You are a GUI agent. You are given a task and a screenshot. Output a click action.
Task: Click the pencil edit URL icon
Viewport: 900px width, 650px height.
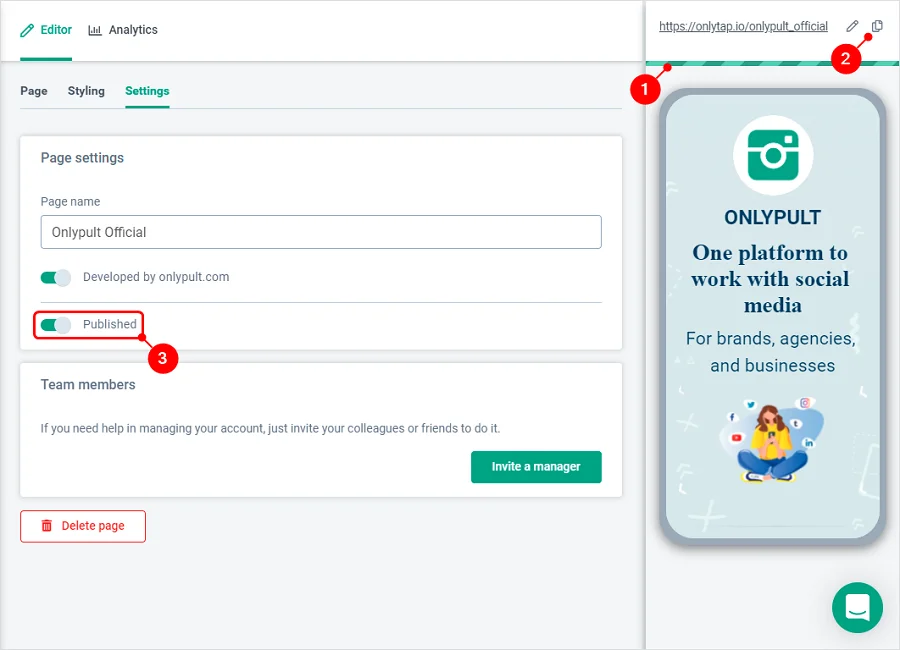pyautogui.click(x=852, y=26)
